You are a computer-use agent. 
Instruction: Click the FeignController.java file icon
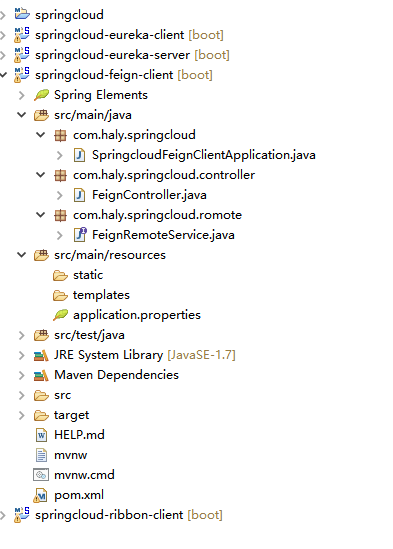pos(80,195)
